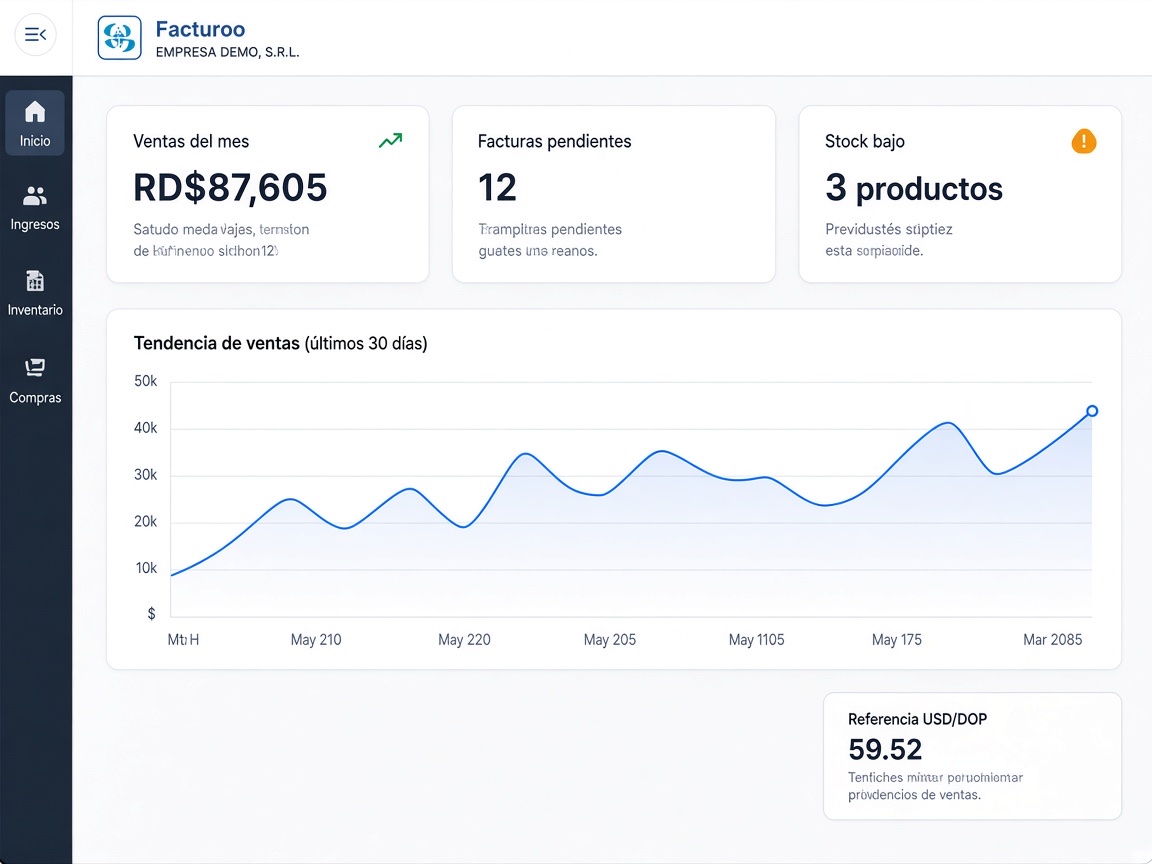The image size is (1152, 864).
Task: Go to the Ingresos section
Action: pos(35,208)
